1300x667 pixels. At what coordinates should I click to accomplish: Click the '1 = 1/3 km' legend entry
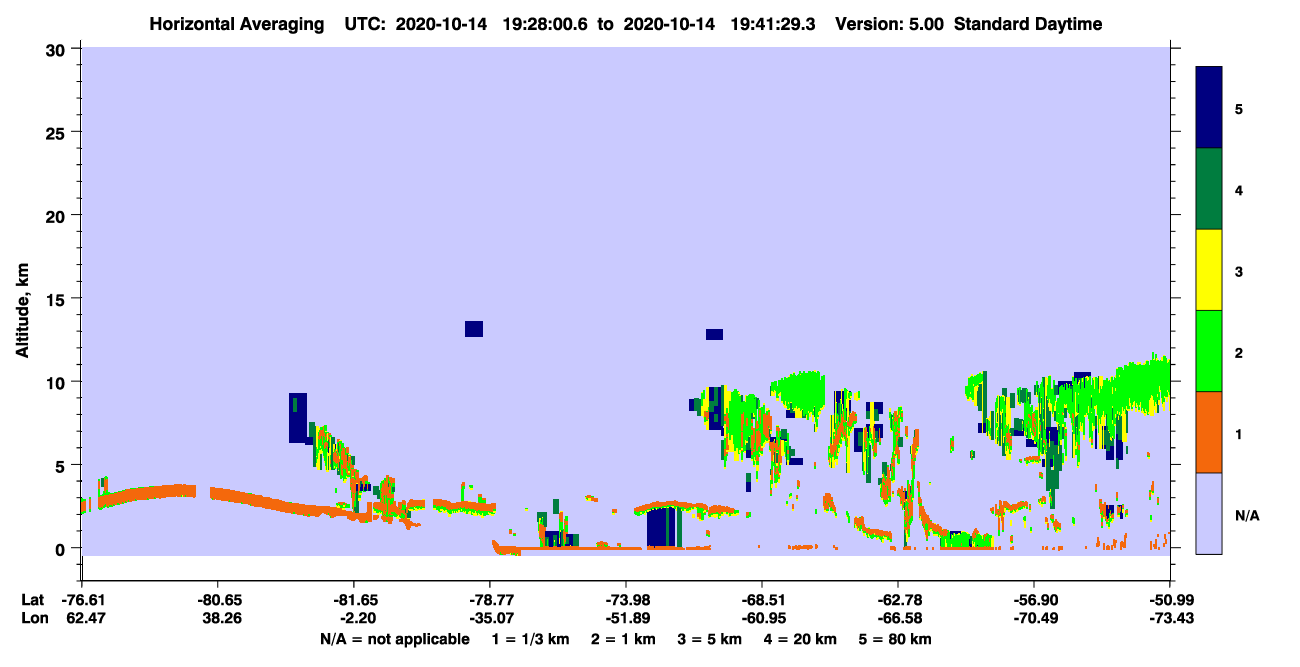[530, 639]
